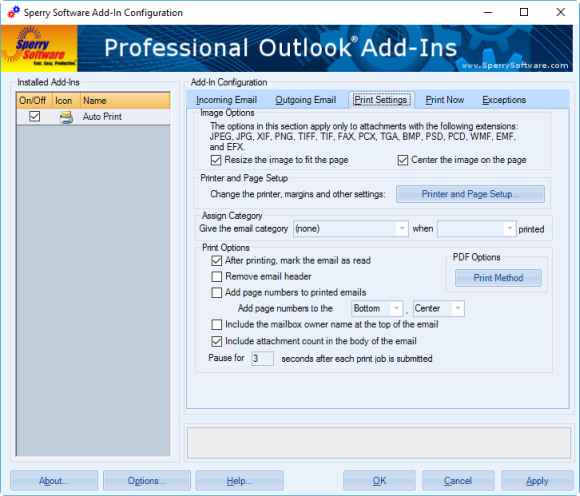Click the Icon column header
Image resolution: width=580 pixels, height=496 pixels.
click(x=66, y=101)
